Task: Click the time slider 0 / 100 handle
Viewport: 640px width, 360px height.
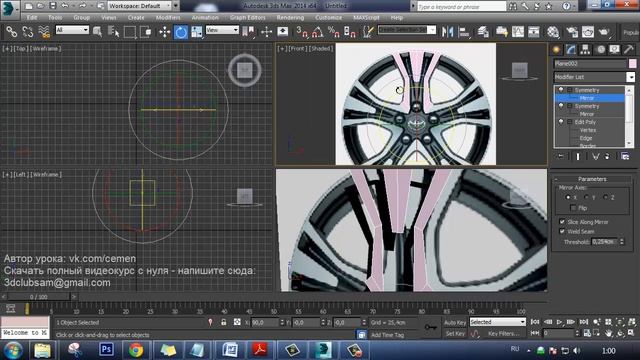Action: 38,297
